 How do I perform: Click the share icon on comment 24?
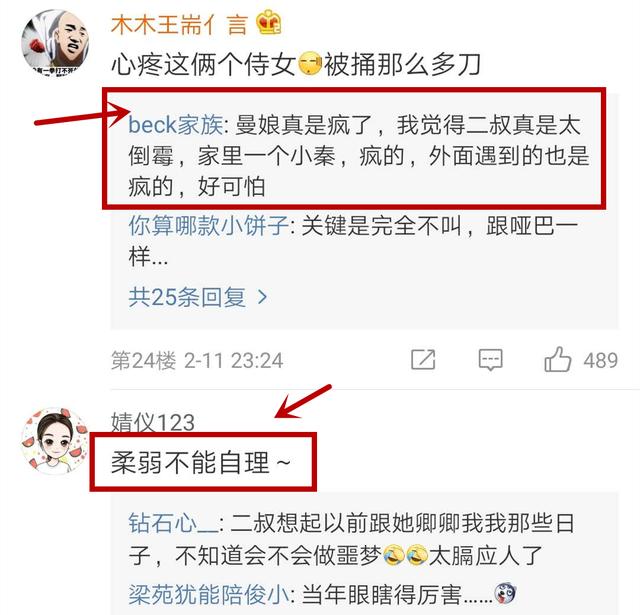pyautogui.click(x=423, y=360)
